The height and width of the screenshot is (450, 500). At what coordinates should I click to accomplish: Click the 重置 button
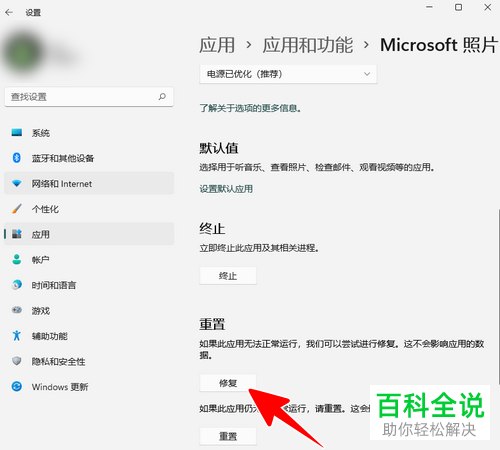pyautogui.click(x=228, y=436)
